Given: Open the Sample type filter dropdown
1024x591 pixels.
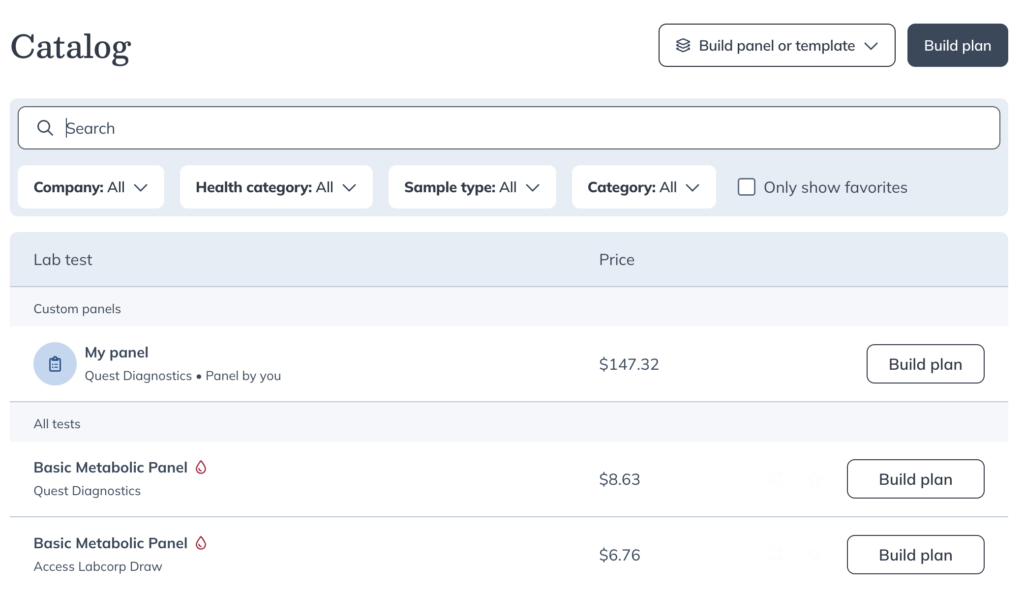Looking at the screenshot, I should [472, 187].
